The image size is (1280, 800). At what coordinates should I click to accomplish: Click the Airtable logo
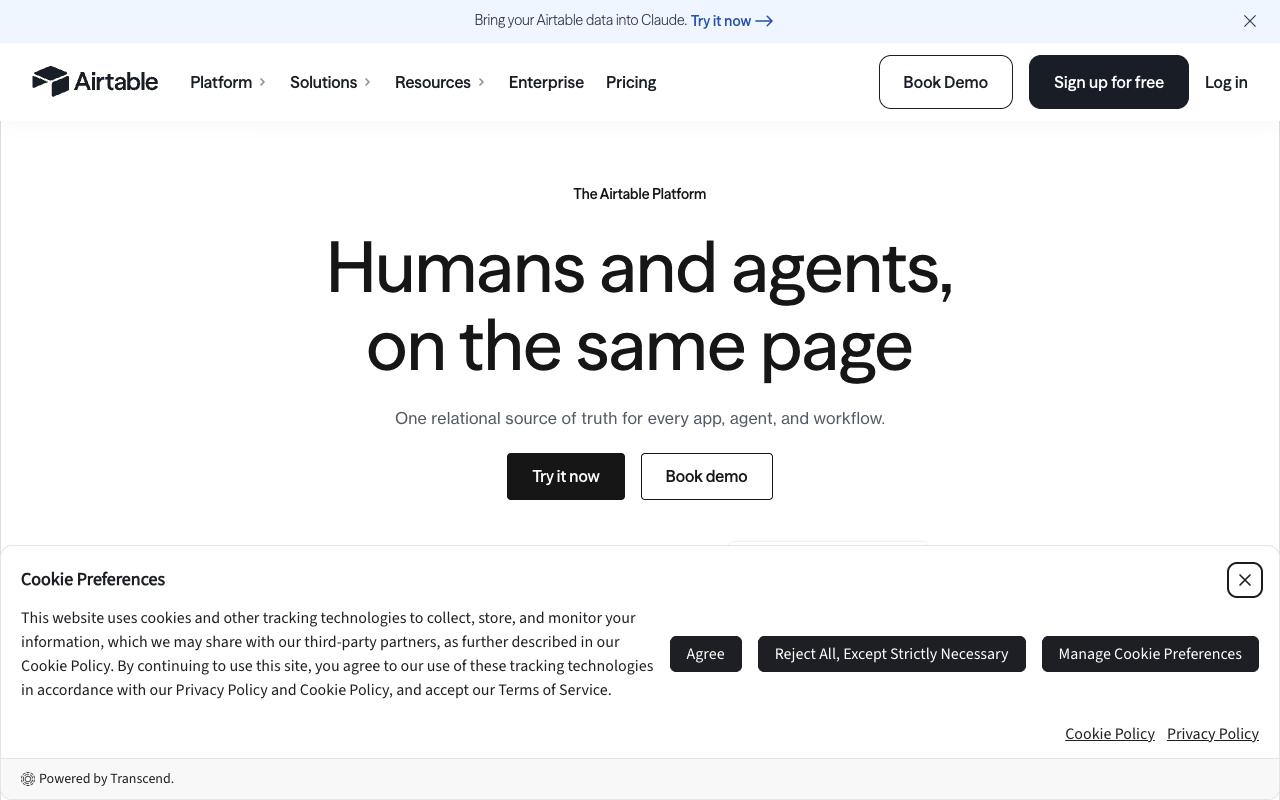(95, 82)
